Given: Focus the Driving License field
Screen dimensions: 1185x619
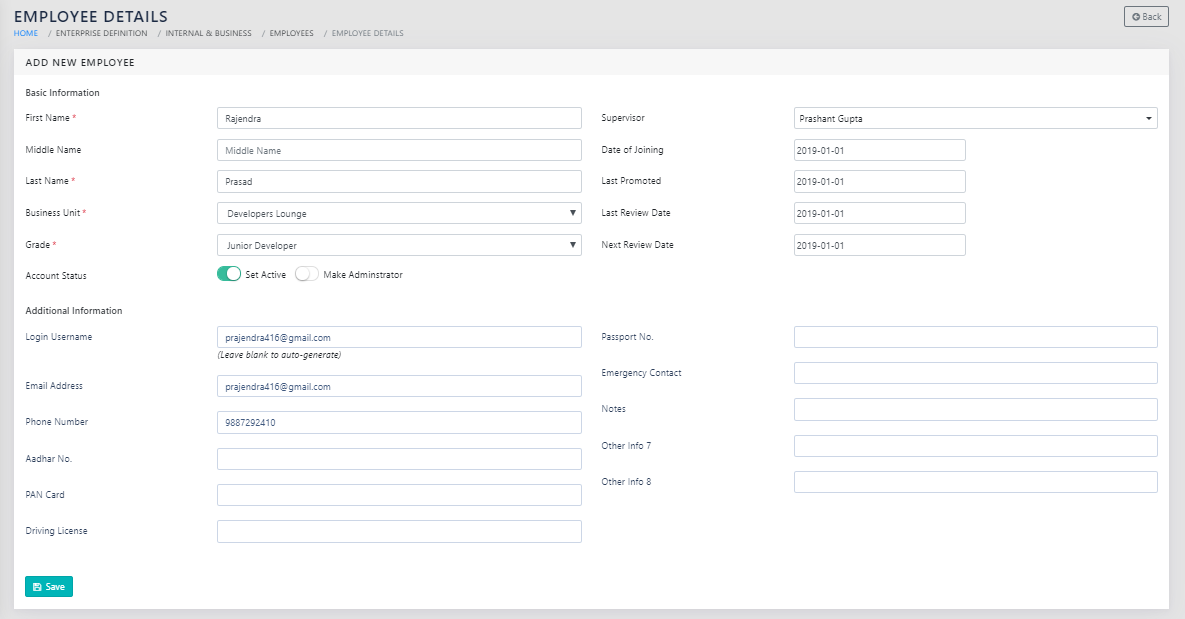Looking at the screenshot, I should [399, 531].
